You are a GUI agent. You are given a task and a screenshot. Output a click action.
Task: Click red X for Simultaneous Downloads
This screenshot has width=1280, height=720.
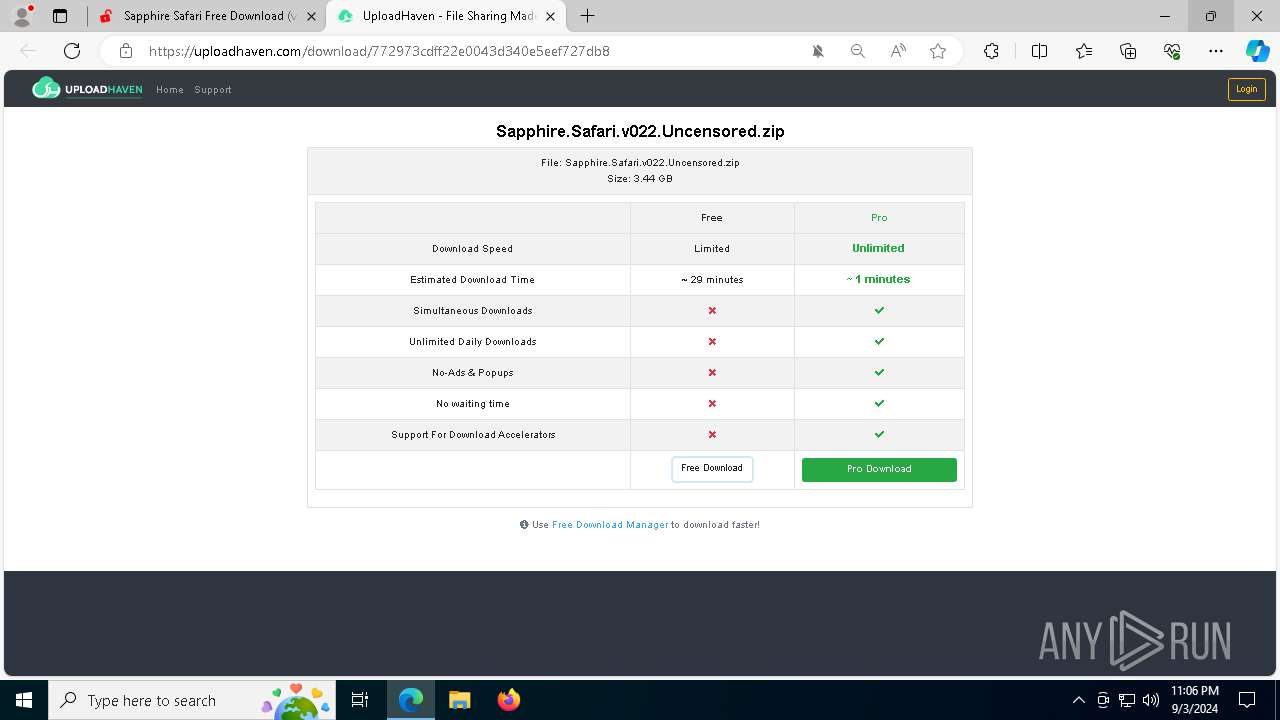pos(712,311)
